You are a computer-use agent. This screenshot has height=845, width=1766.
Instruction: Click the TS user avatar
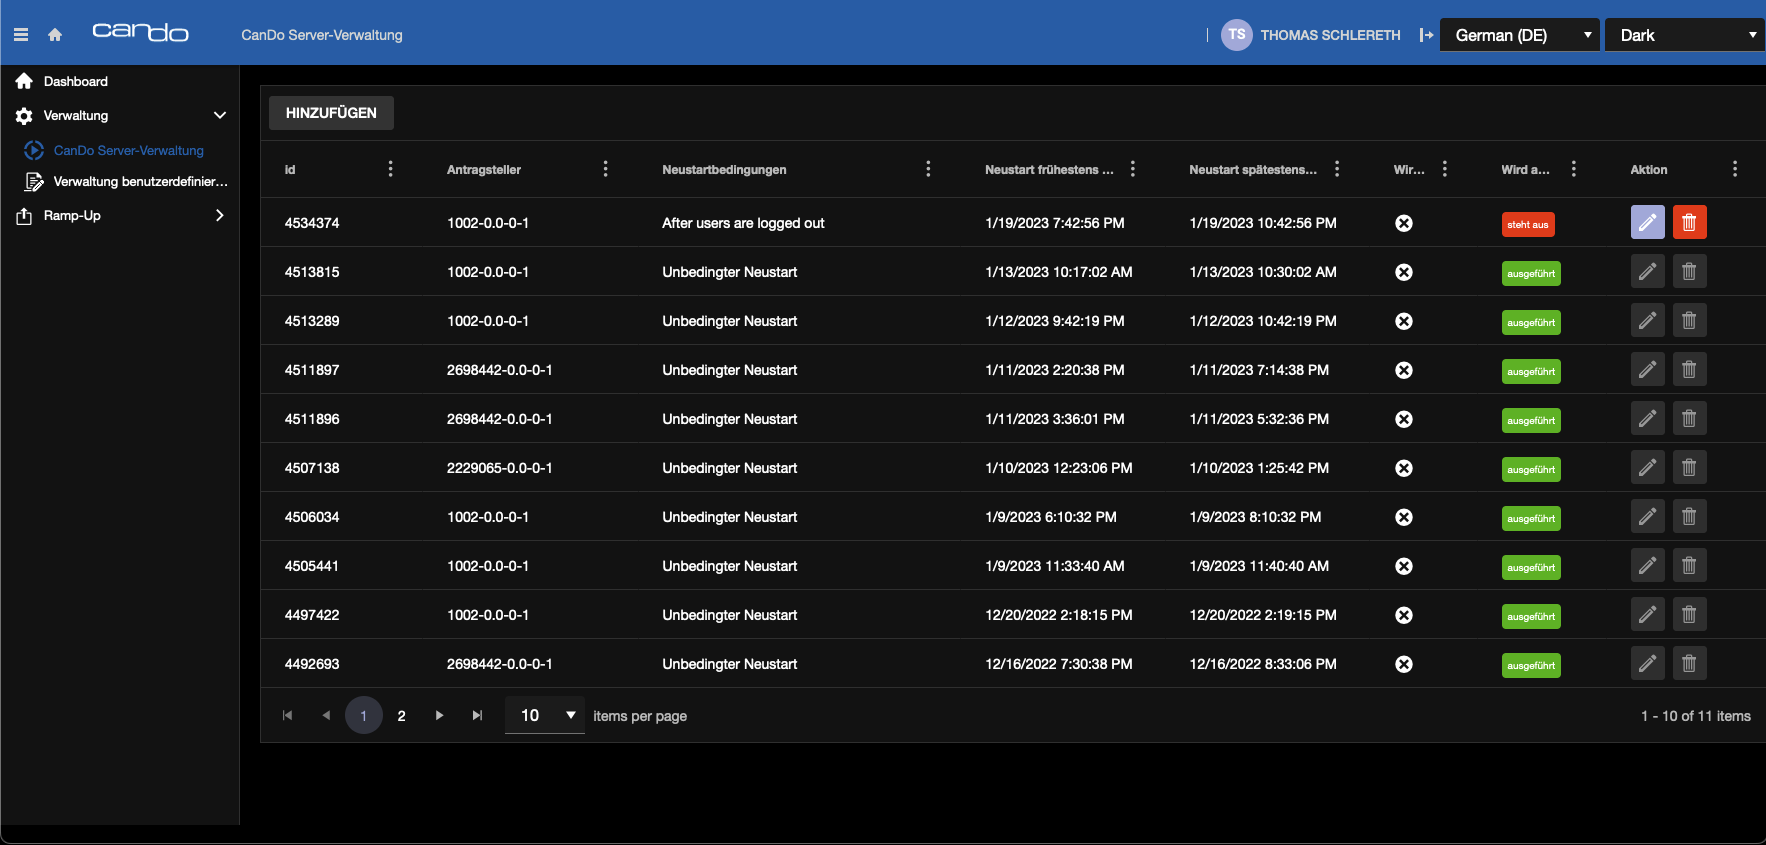coord(1237,35)
